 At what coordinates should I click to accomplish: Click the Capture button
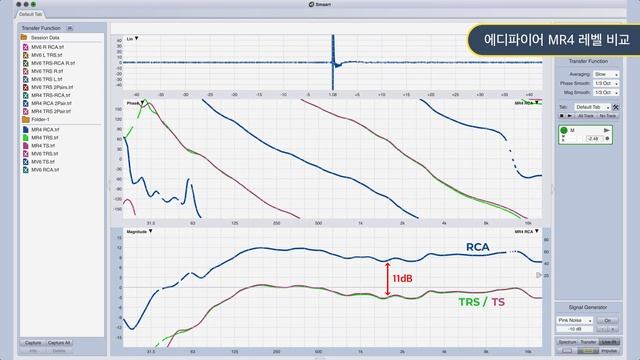(x=33, y=343)
